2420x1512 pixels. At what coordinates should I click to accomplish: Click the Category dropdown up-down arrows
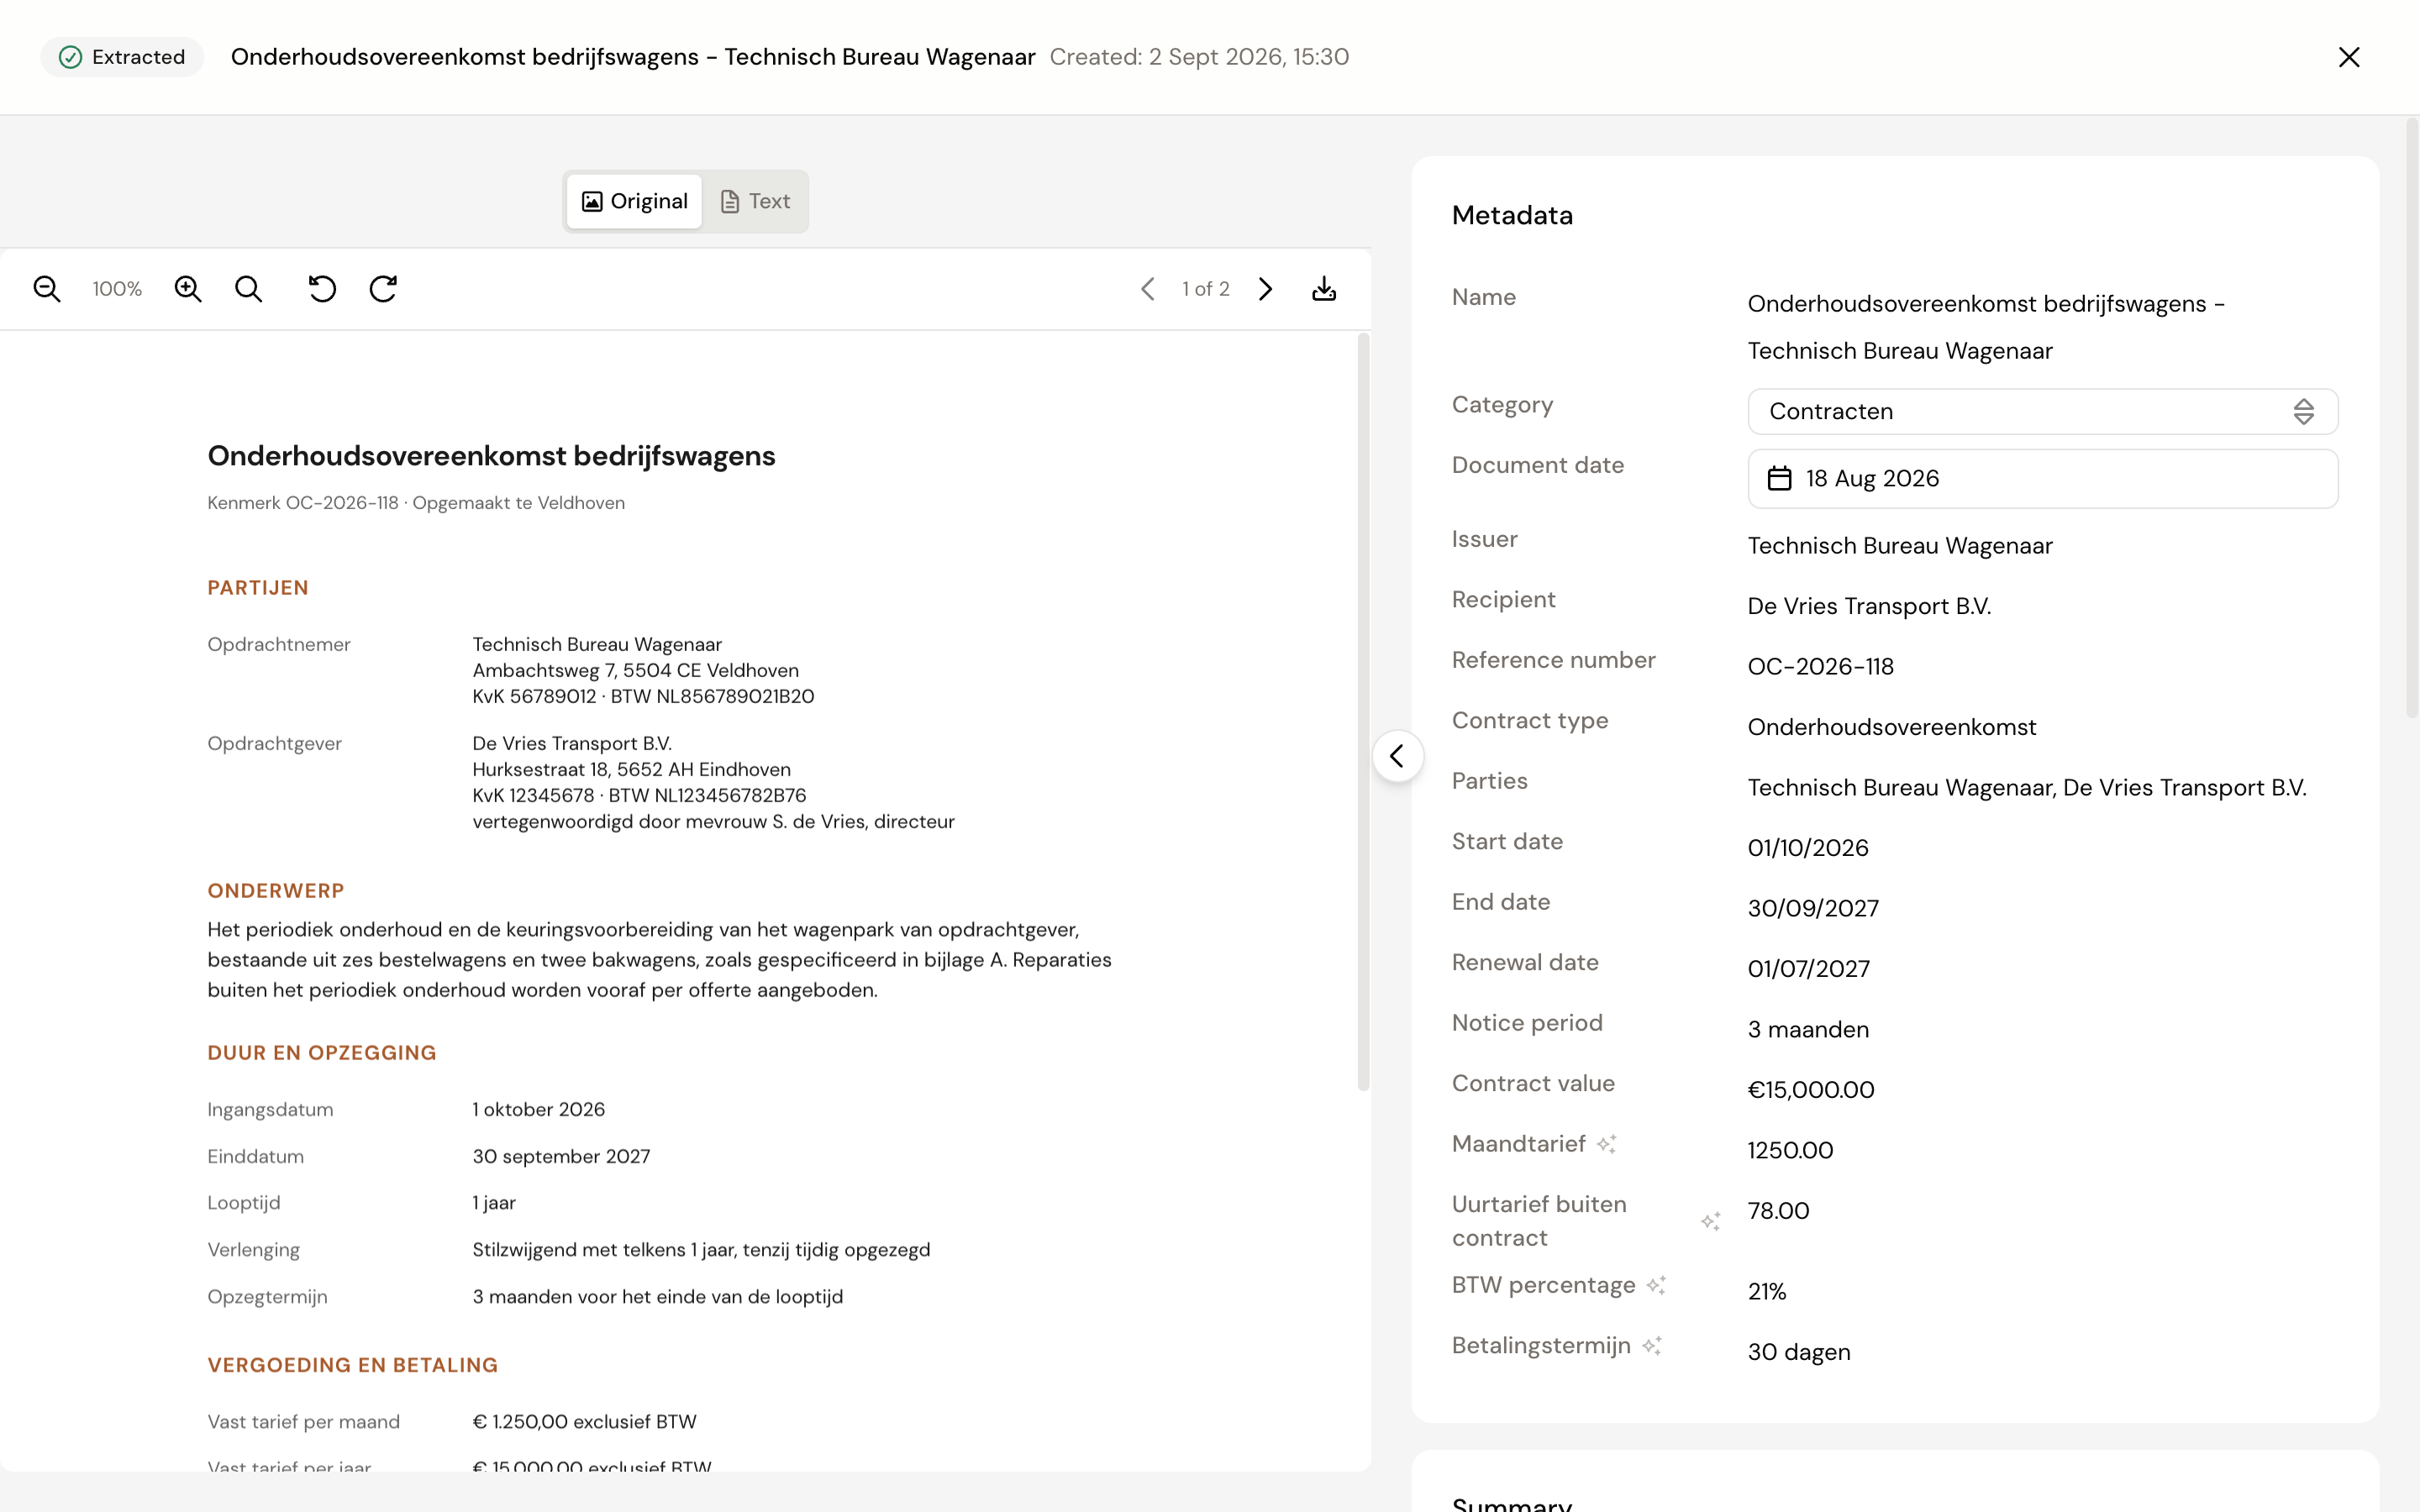click(2304, 412)
